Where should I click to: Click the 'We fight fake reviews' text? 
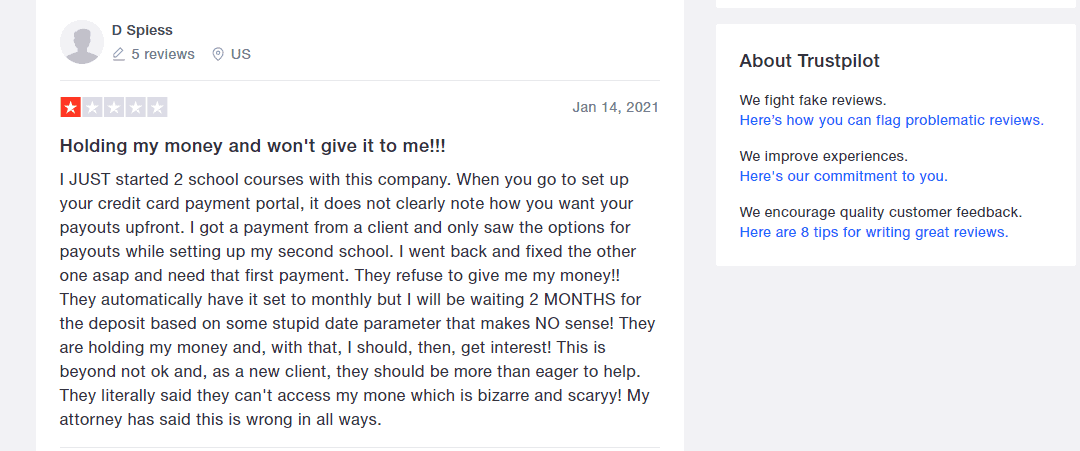pyautogui.click(x=813, y=100)
